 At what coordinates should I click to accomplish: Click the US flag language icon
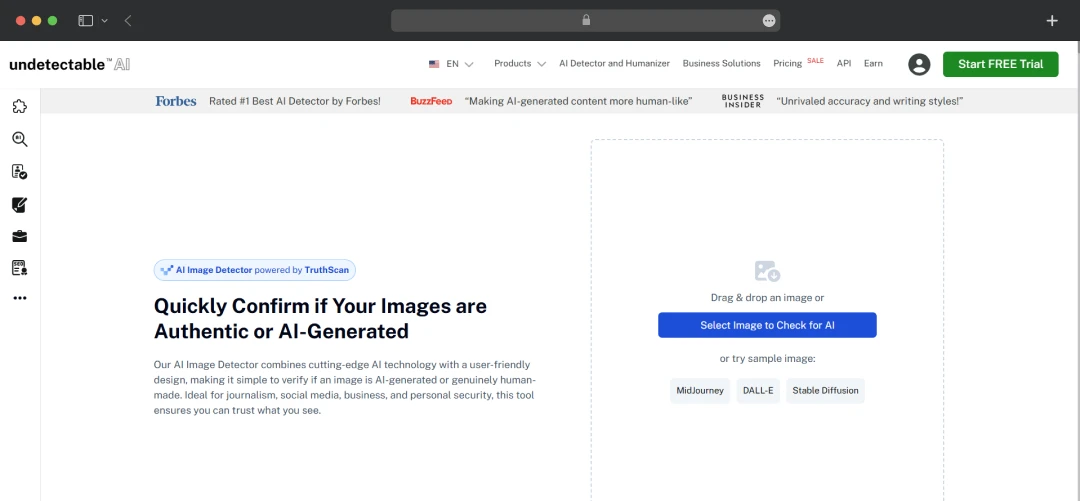pyautogui.click(x=434, y=64)
